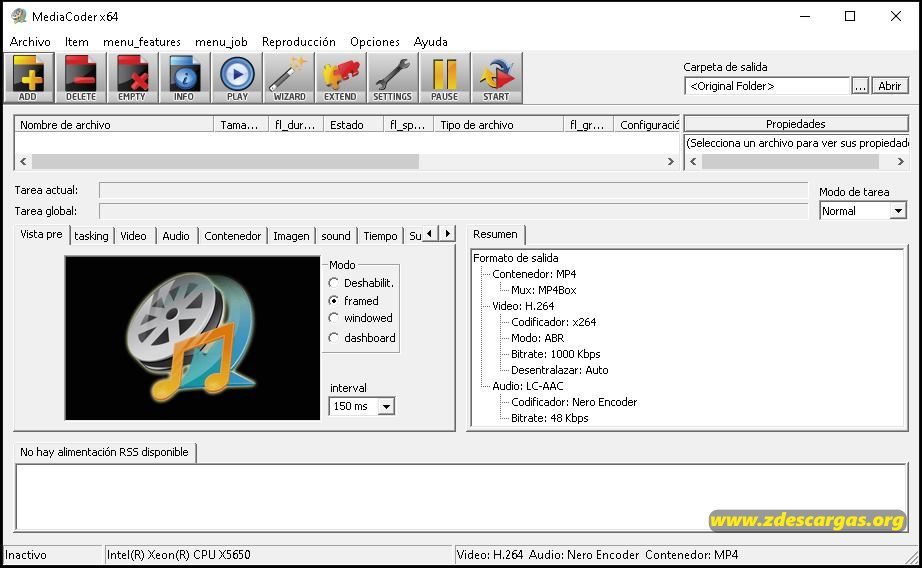
Task: Click the Tarea global progress bar
Action: (x=453, y=211)
